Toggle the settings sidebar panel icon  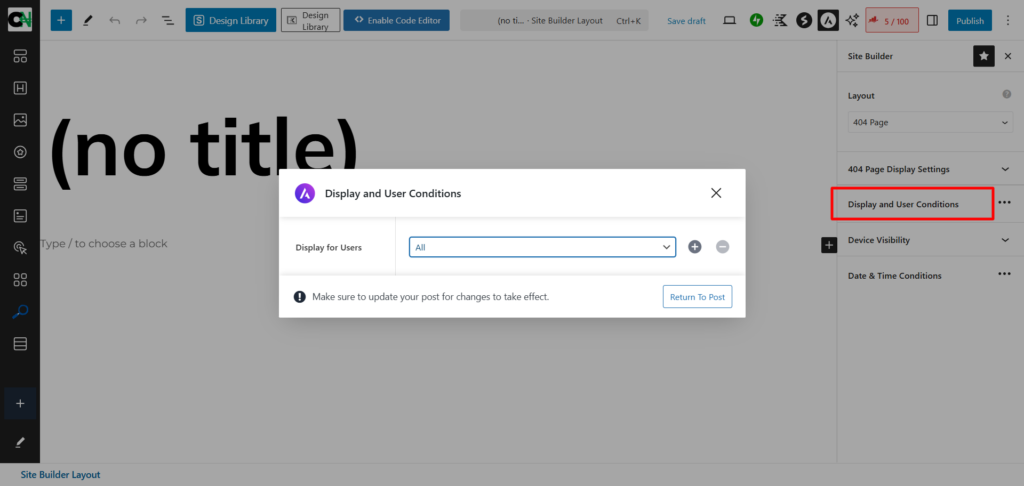click(x=932, y=20)
